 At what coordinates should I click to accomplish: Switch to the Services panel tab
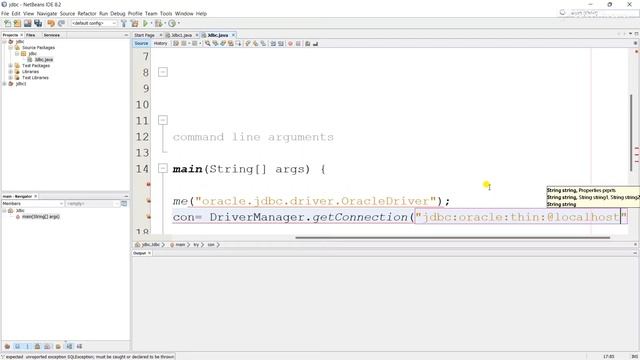pos(51,35)
